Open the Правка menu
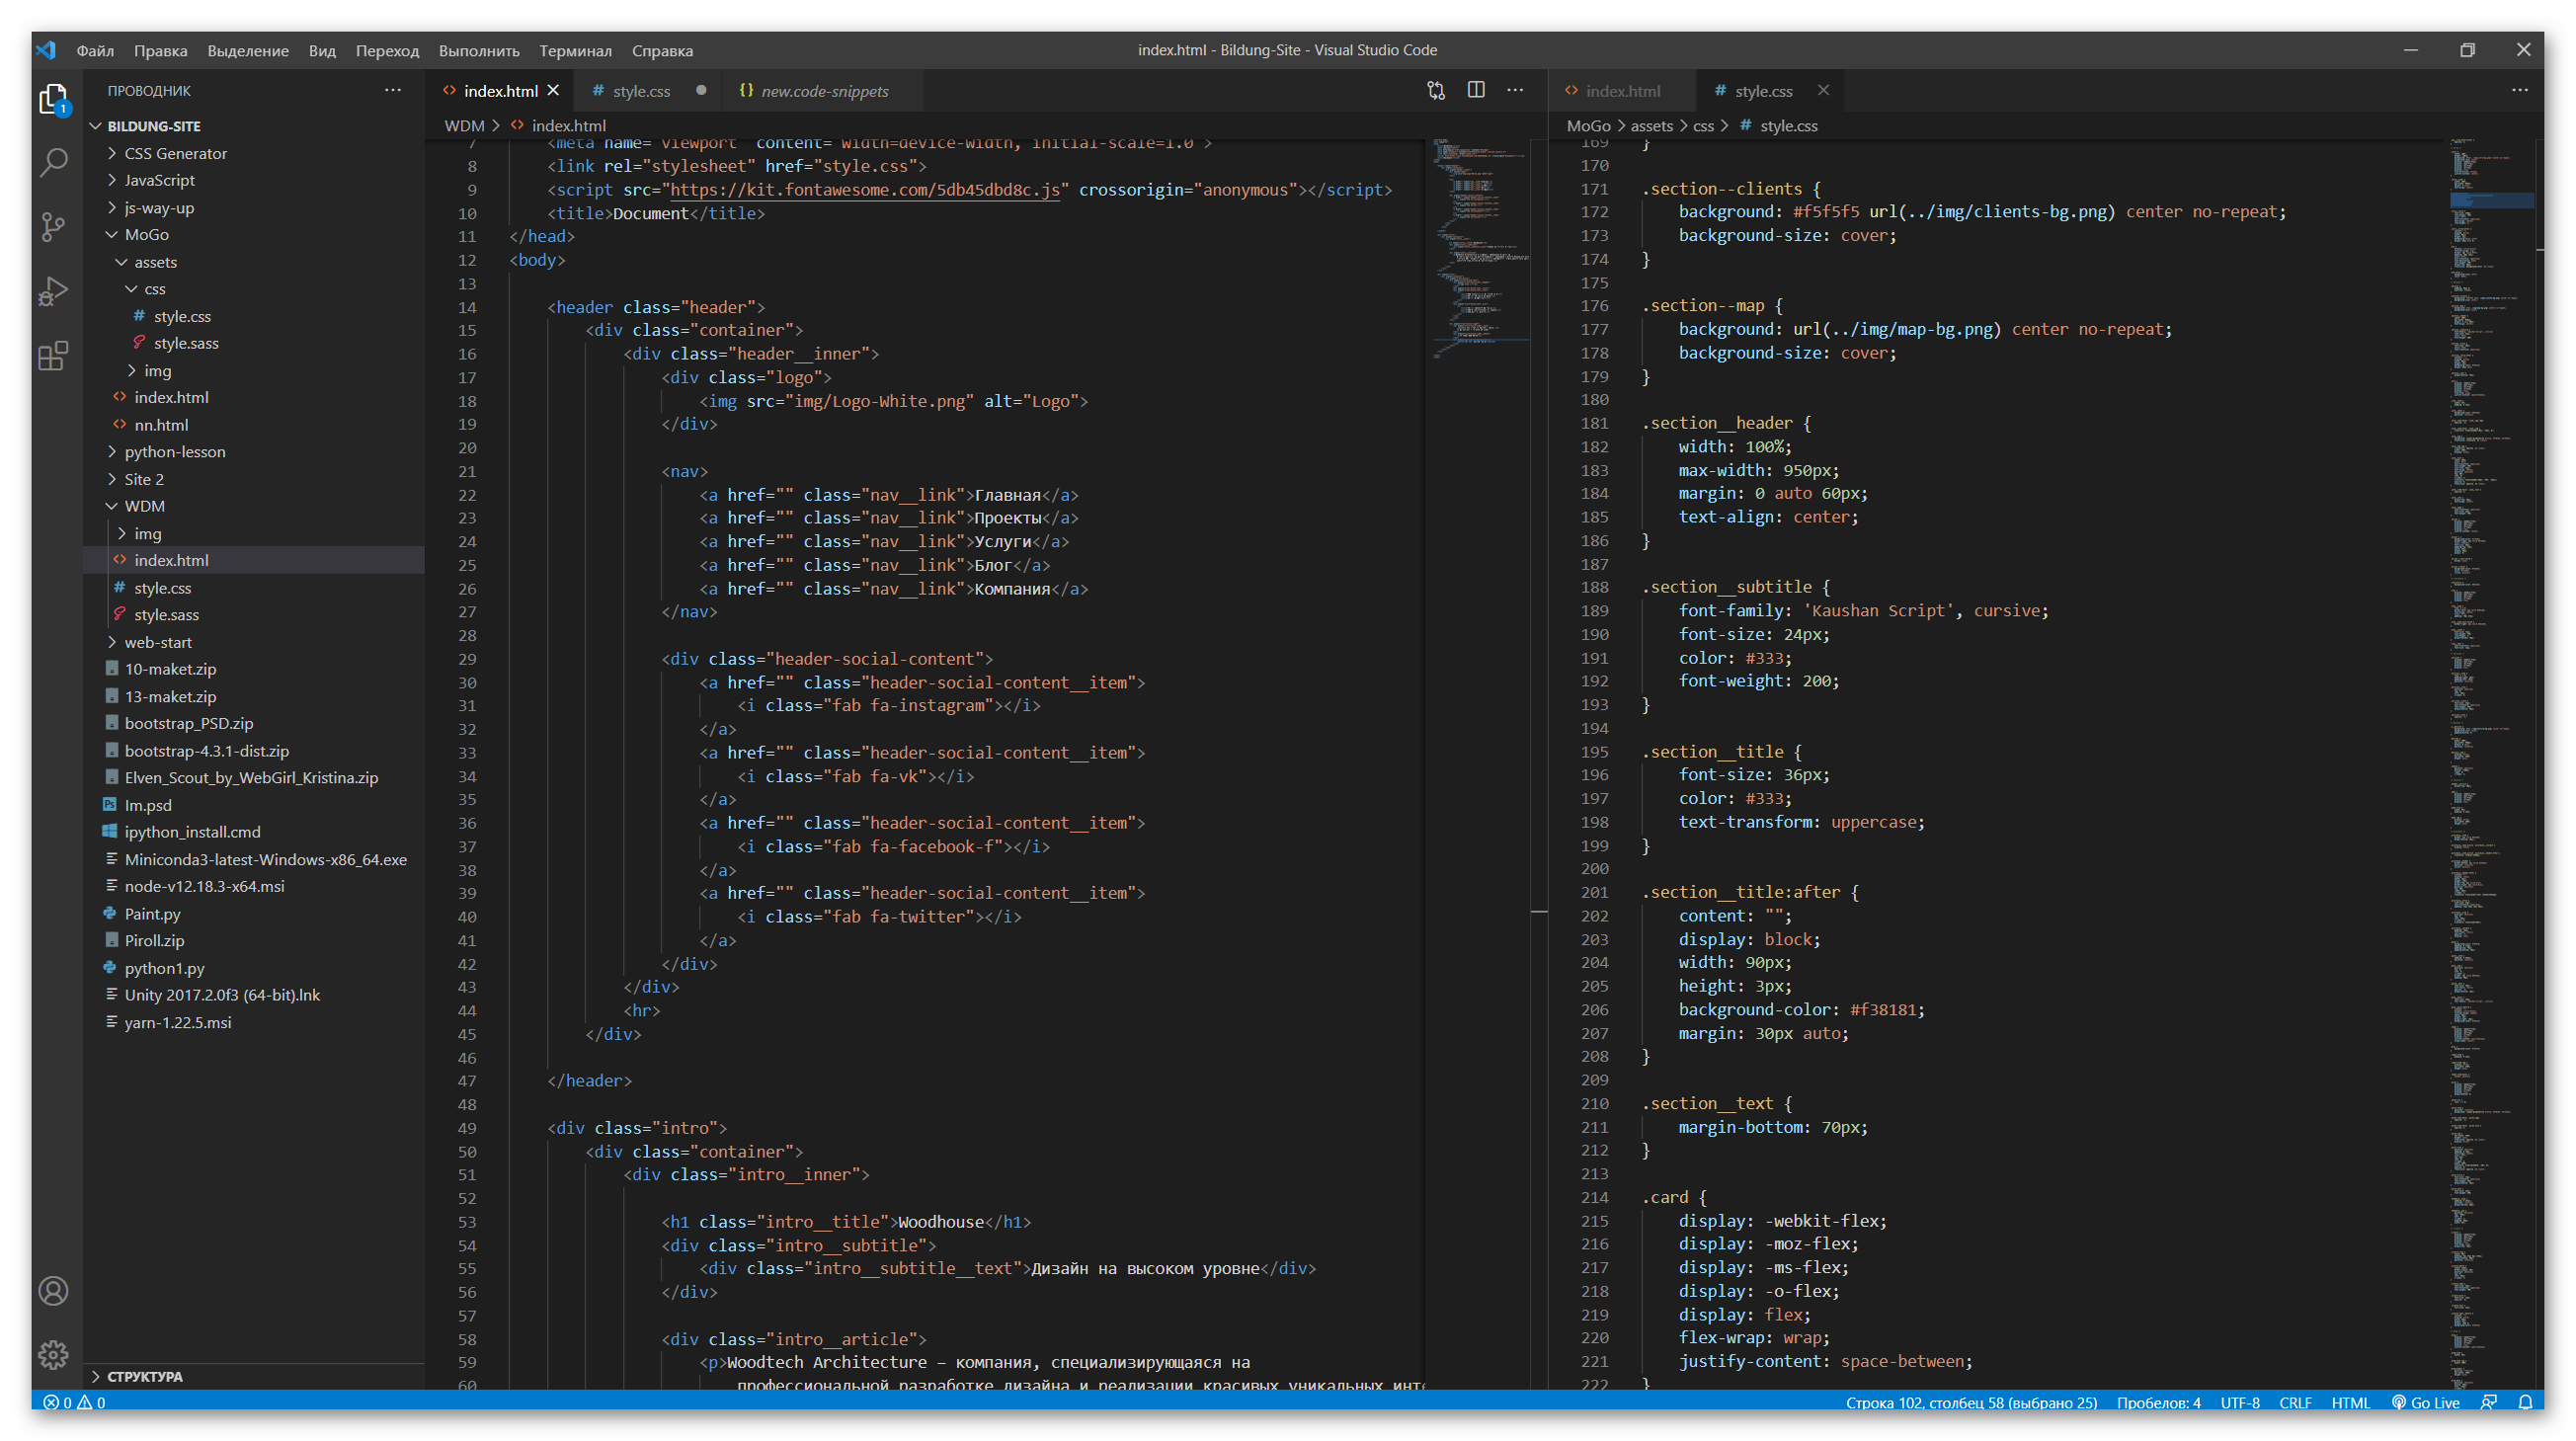 point(160,50)
